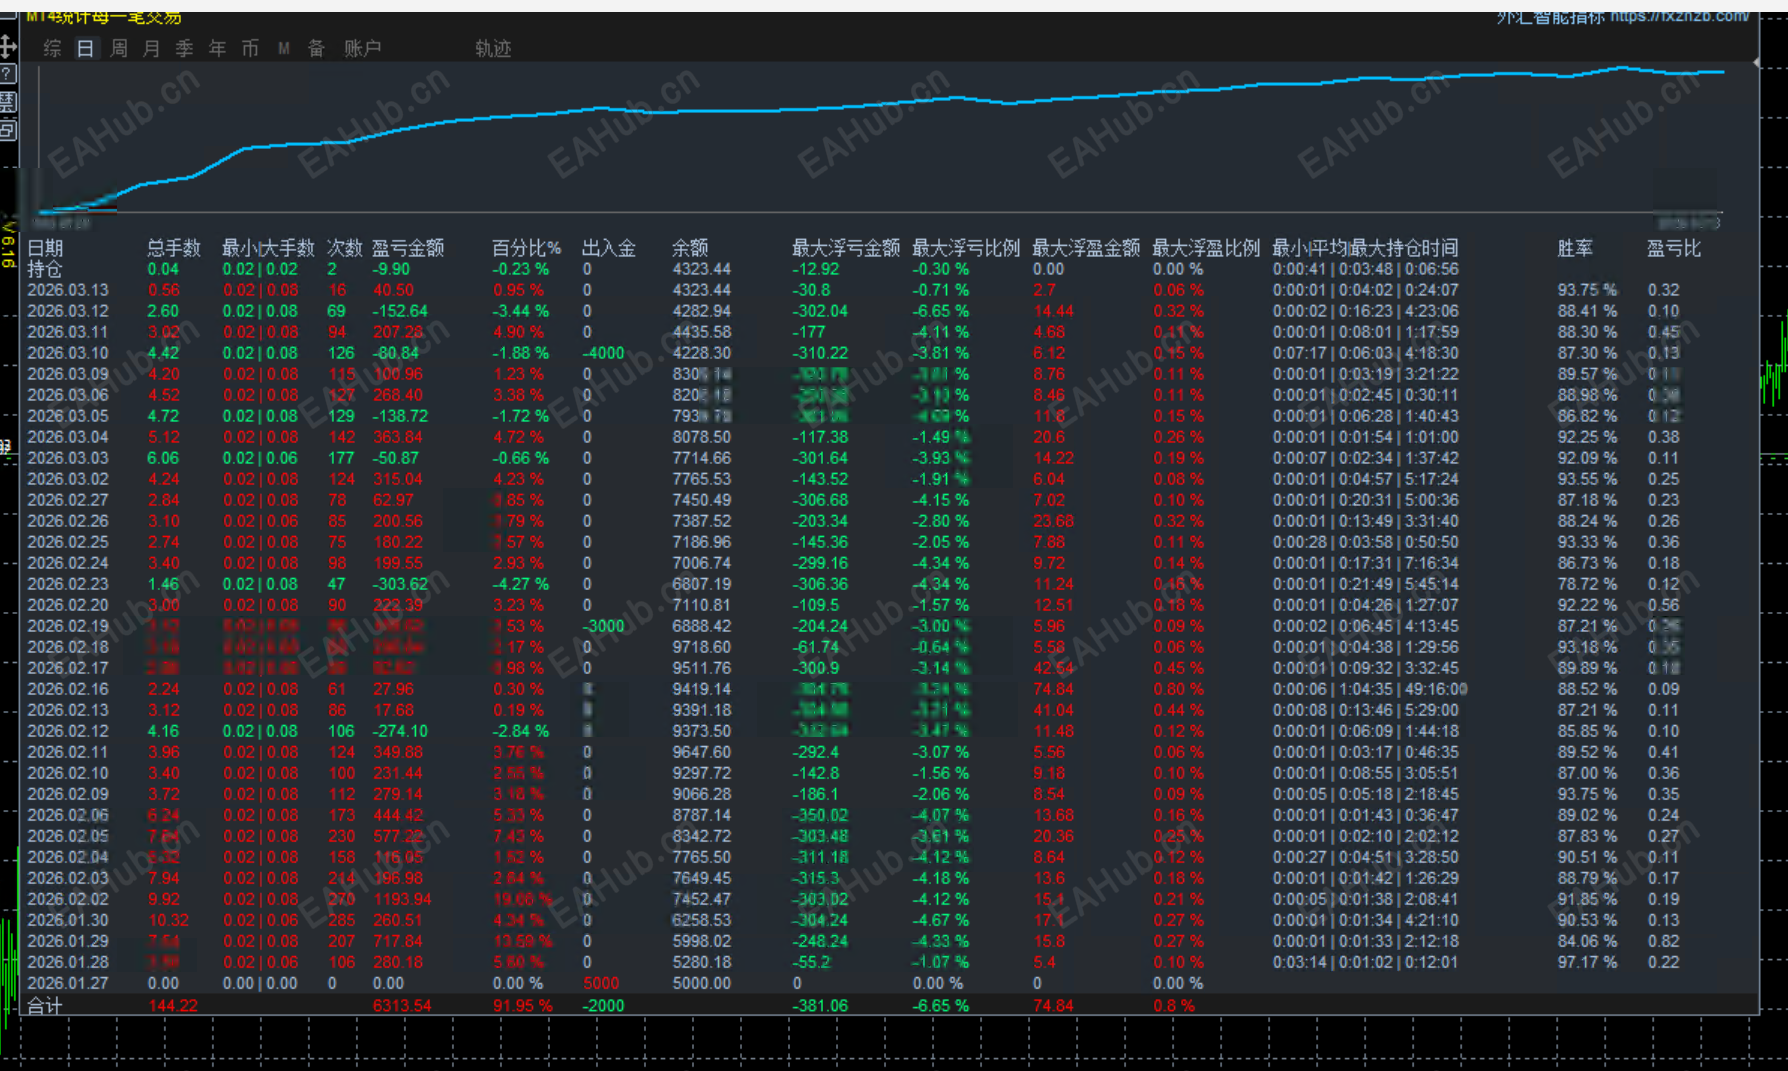
Task: Open the 备 notes tab
Action: 317,48
